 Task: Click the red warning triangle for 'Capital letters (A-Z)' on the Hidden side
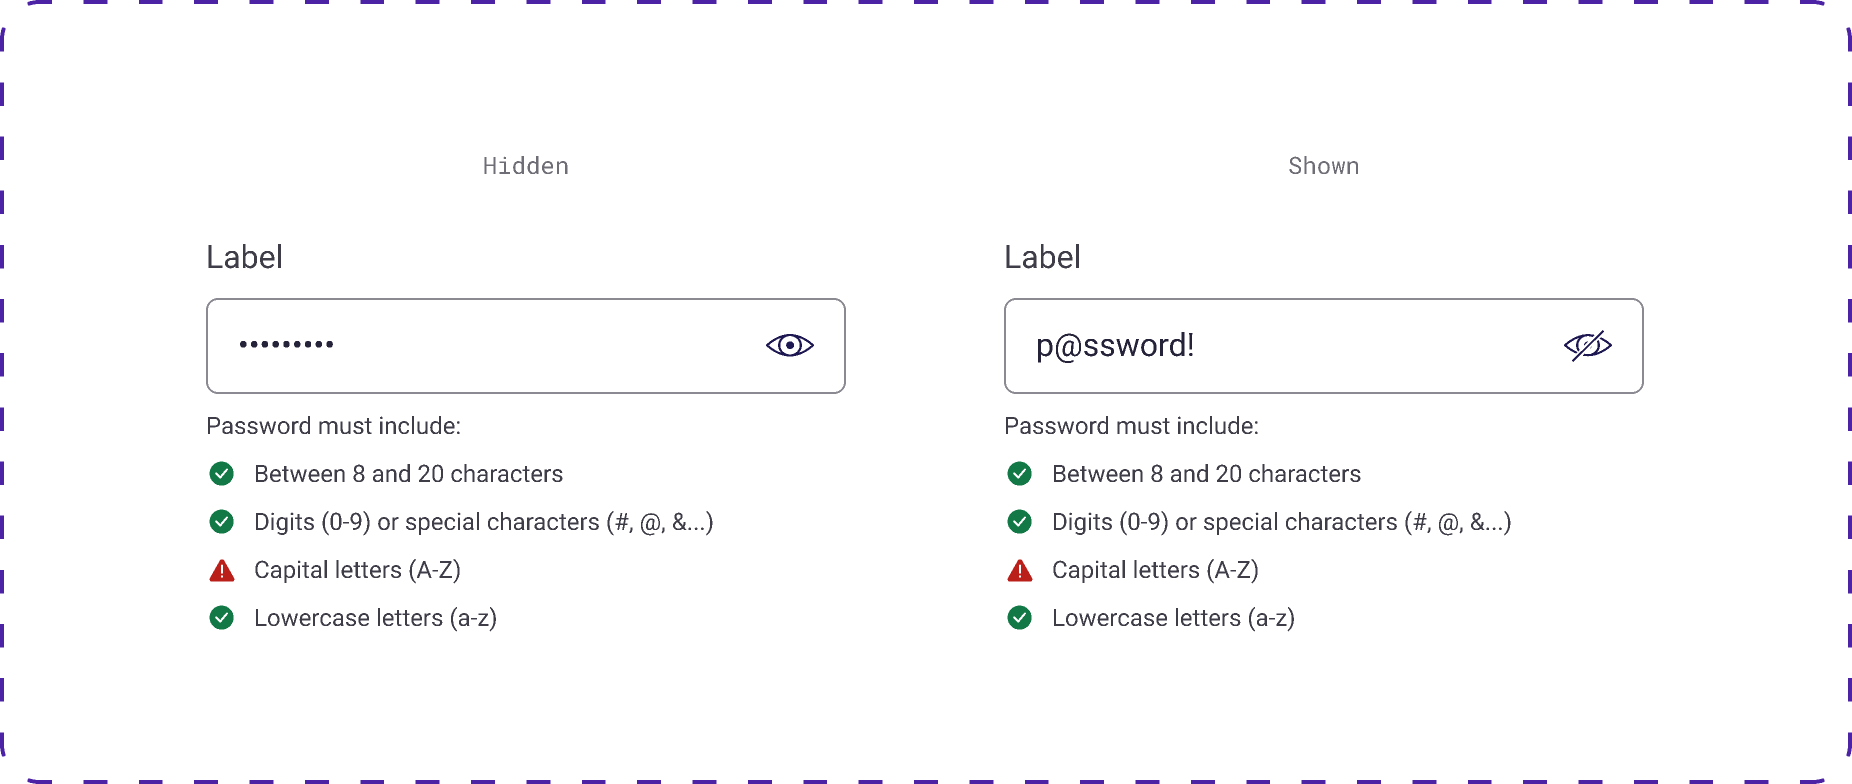[222, 570]
